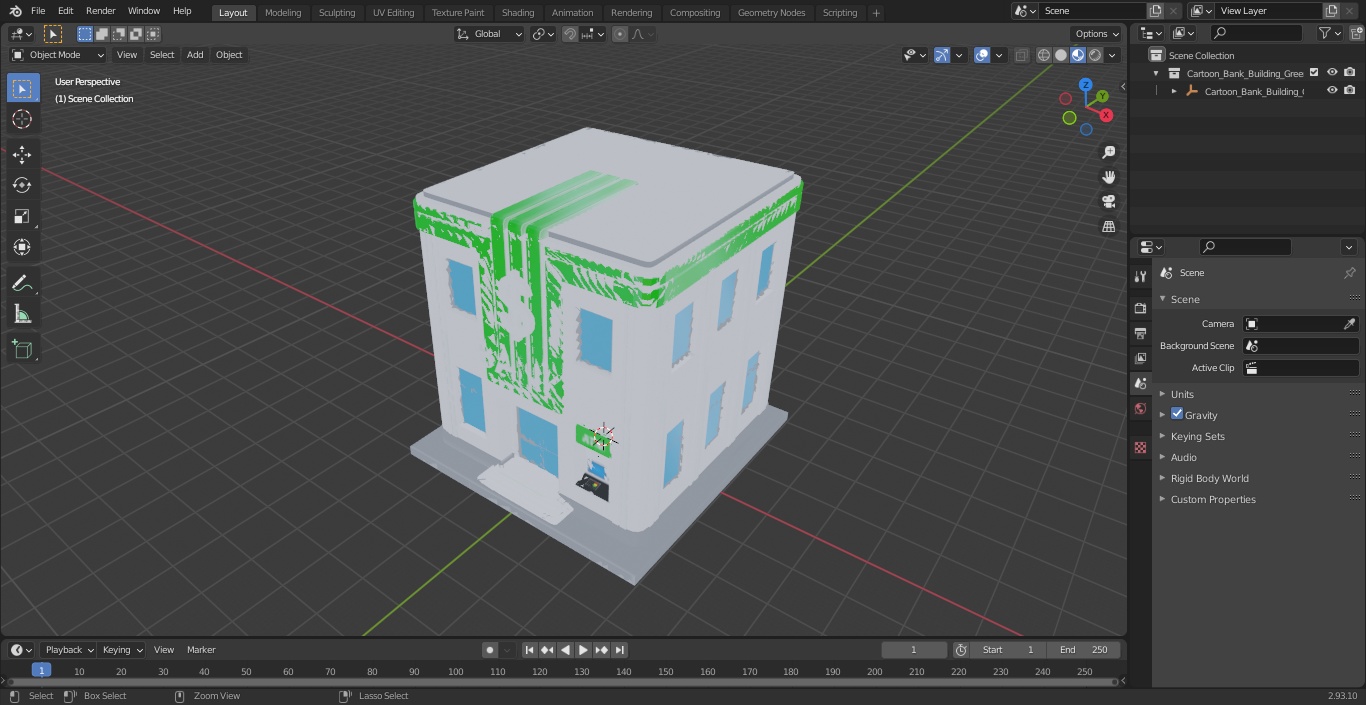The height and width of the screenshot is (705, 1366).
Task: Toggle X-ray display mode
Action: coord(1022,55)
